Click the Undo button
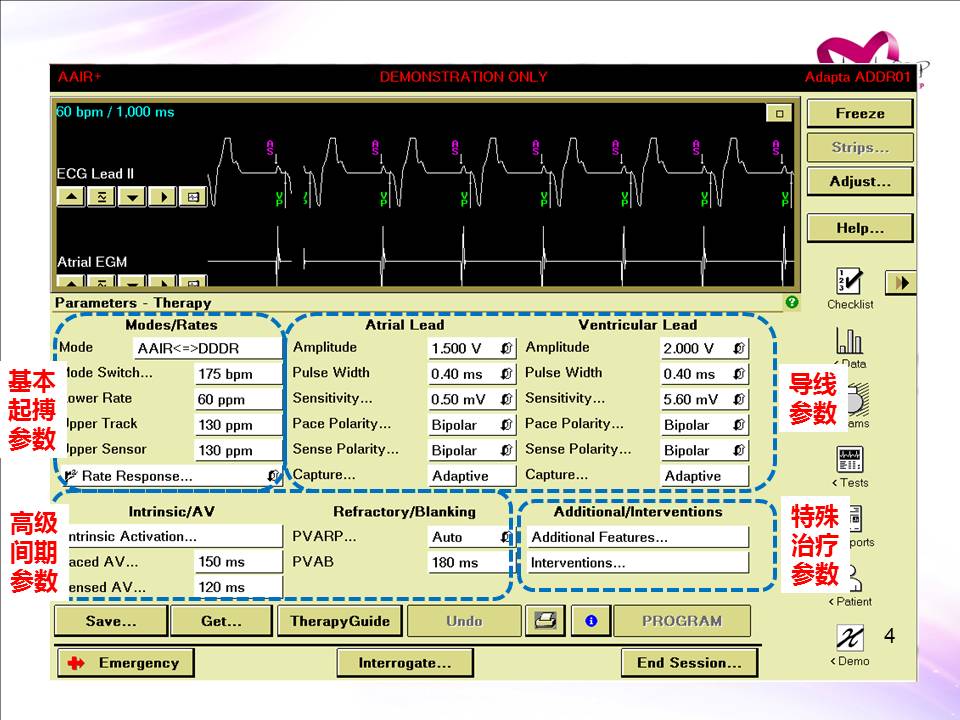Screen dimensions: 960x720 [464, 621]
